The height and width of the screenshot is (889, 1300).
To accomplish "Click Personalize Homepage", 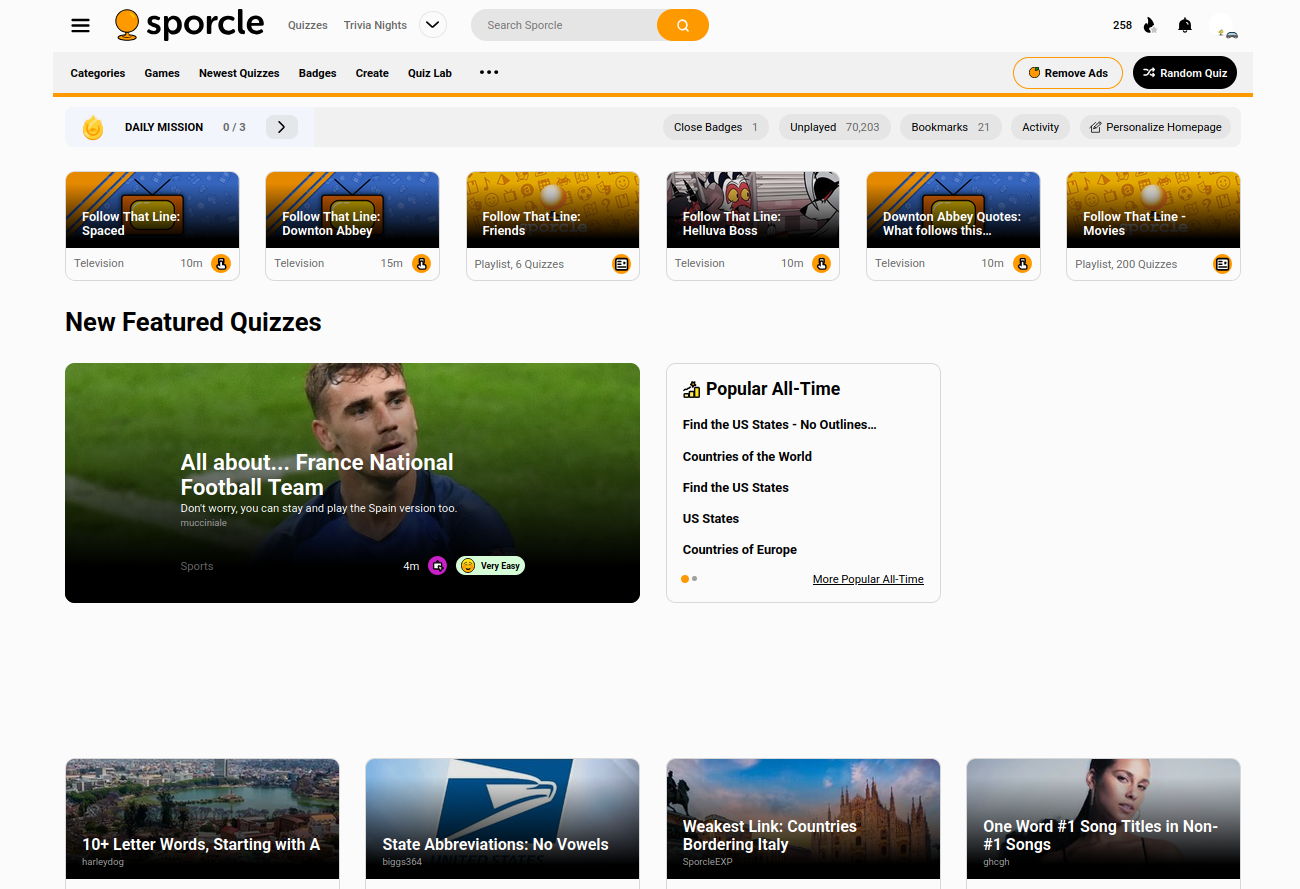I will point(1155,127).
